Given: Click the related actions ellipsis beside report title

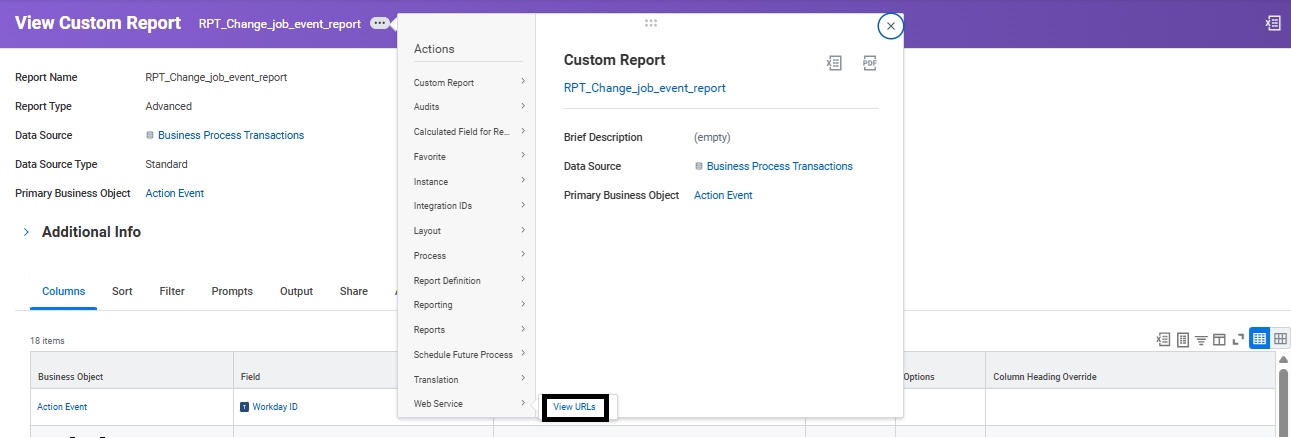Looking at the screenshot, I should click(x=379, y=23).
